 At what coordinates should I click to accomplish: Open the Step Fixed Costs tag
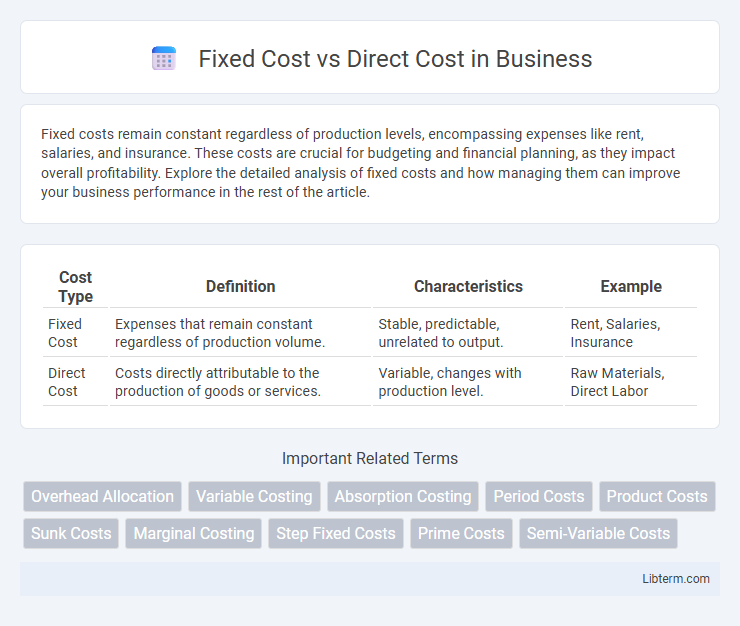coord(336,533)
